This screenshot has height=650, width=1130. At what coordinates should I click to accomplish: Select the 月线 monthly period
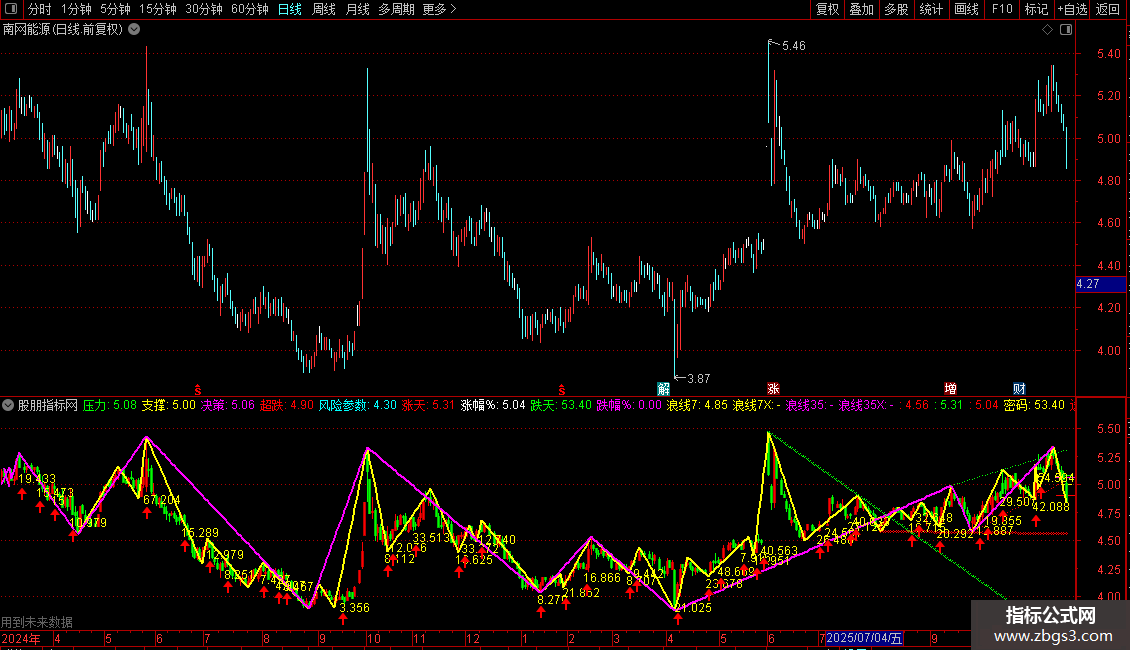tap(357, 9)
